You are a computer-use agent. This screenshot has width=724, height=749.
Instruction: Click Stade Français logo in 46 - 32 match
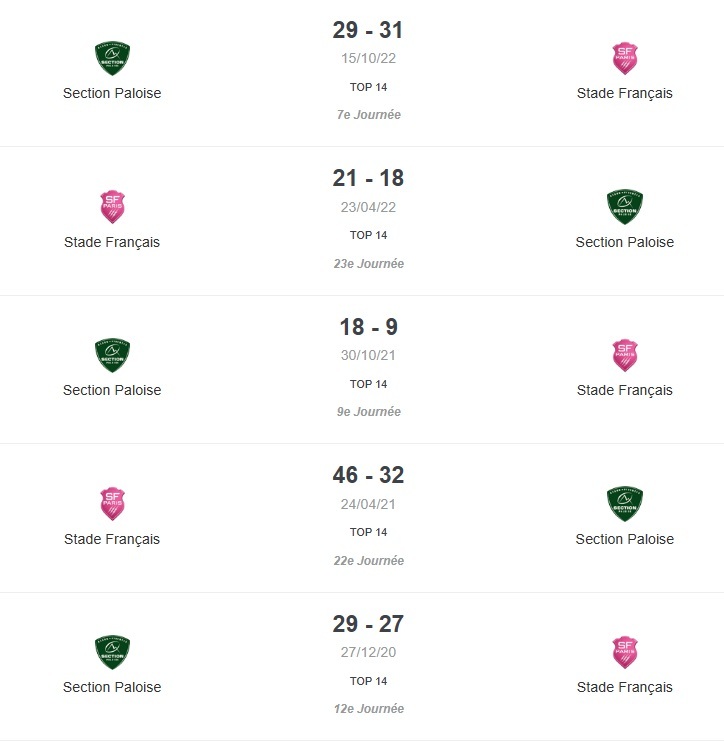pos(112,503)
